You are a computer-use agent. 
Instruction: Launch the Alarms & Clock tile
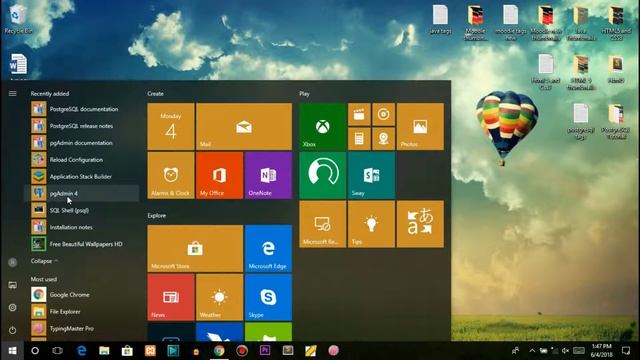pyautogui.click(x=171, y=175)
